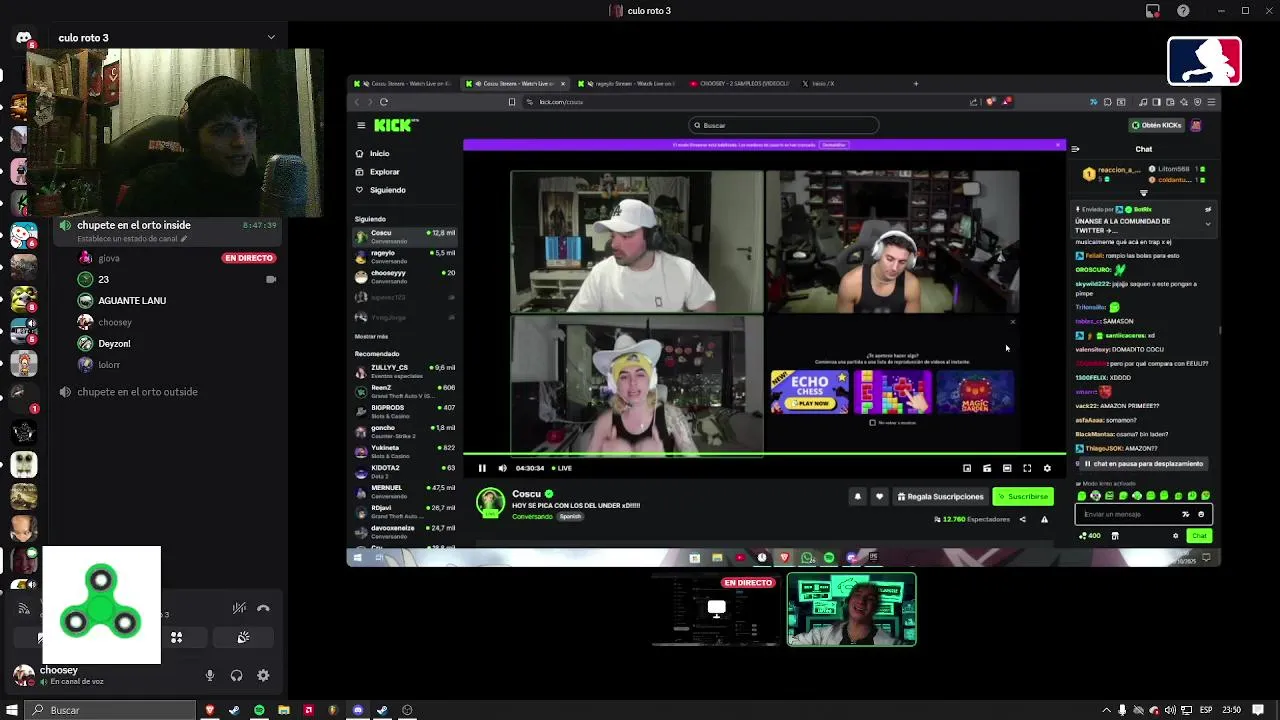Open Windows Start menu
Viewport: 1280px width, 720px height.
(x=12, y=710)
